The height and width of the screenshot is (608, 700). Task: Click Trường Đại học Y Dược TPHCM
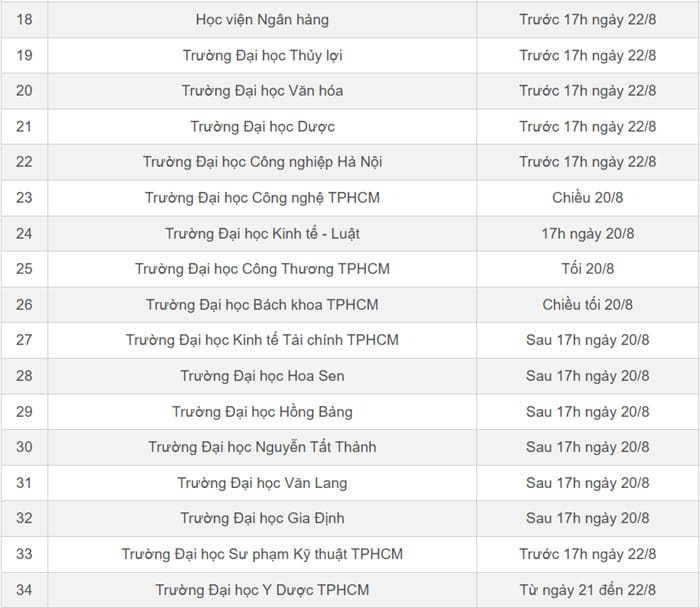(262, 590)
